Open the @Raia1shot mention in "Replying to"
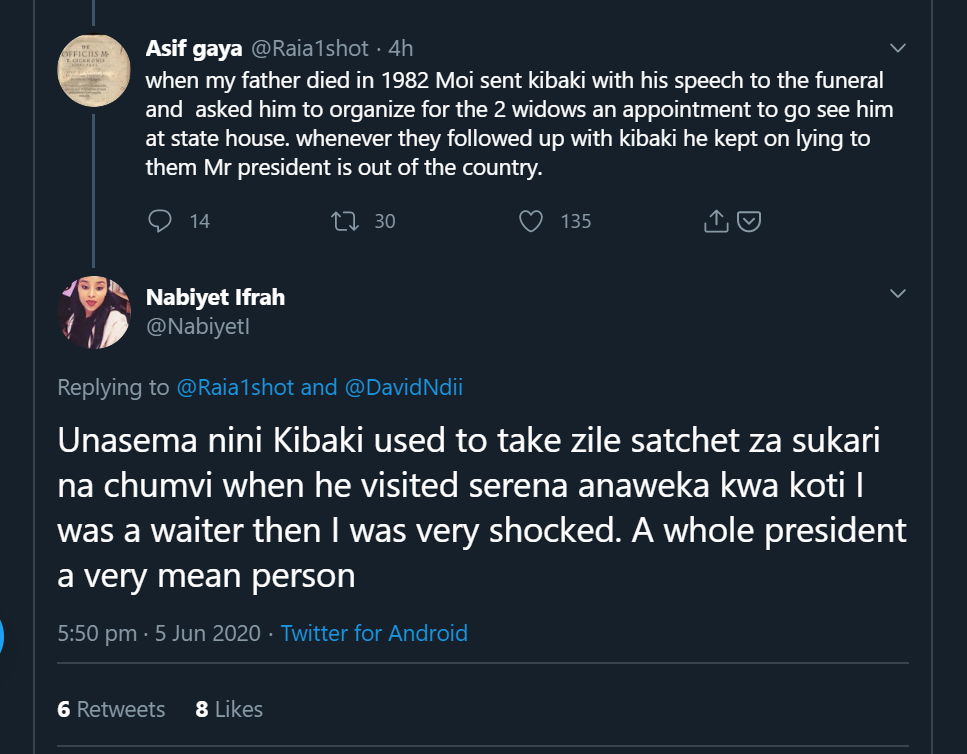The height and width of the screenshot is (754, 967). [236, 387]
